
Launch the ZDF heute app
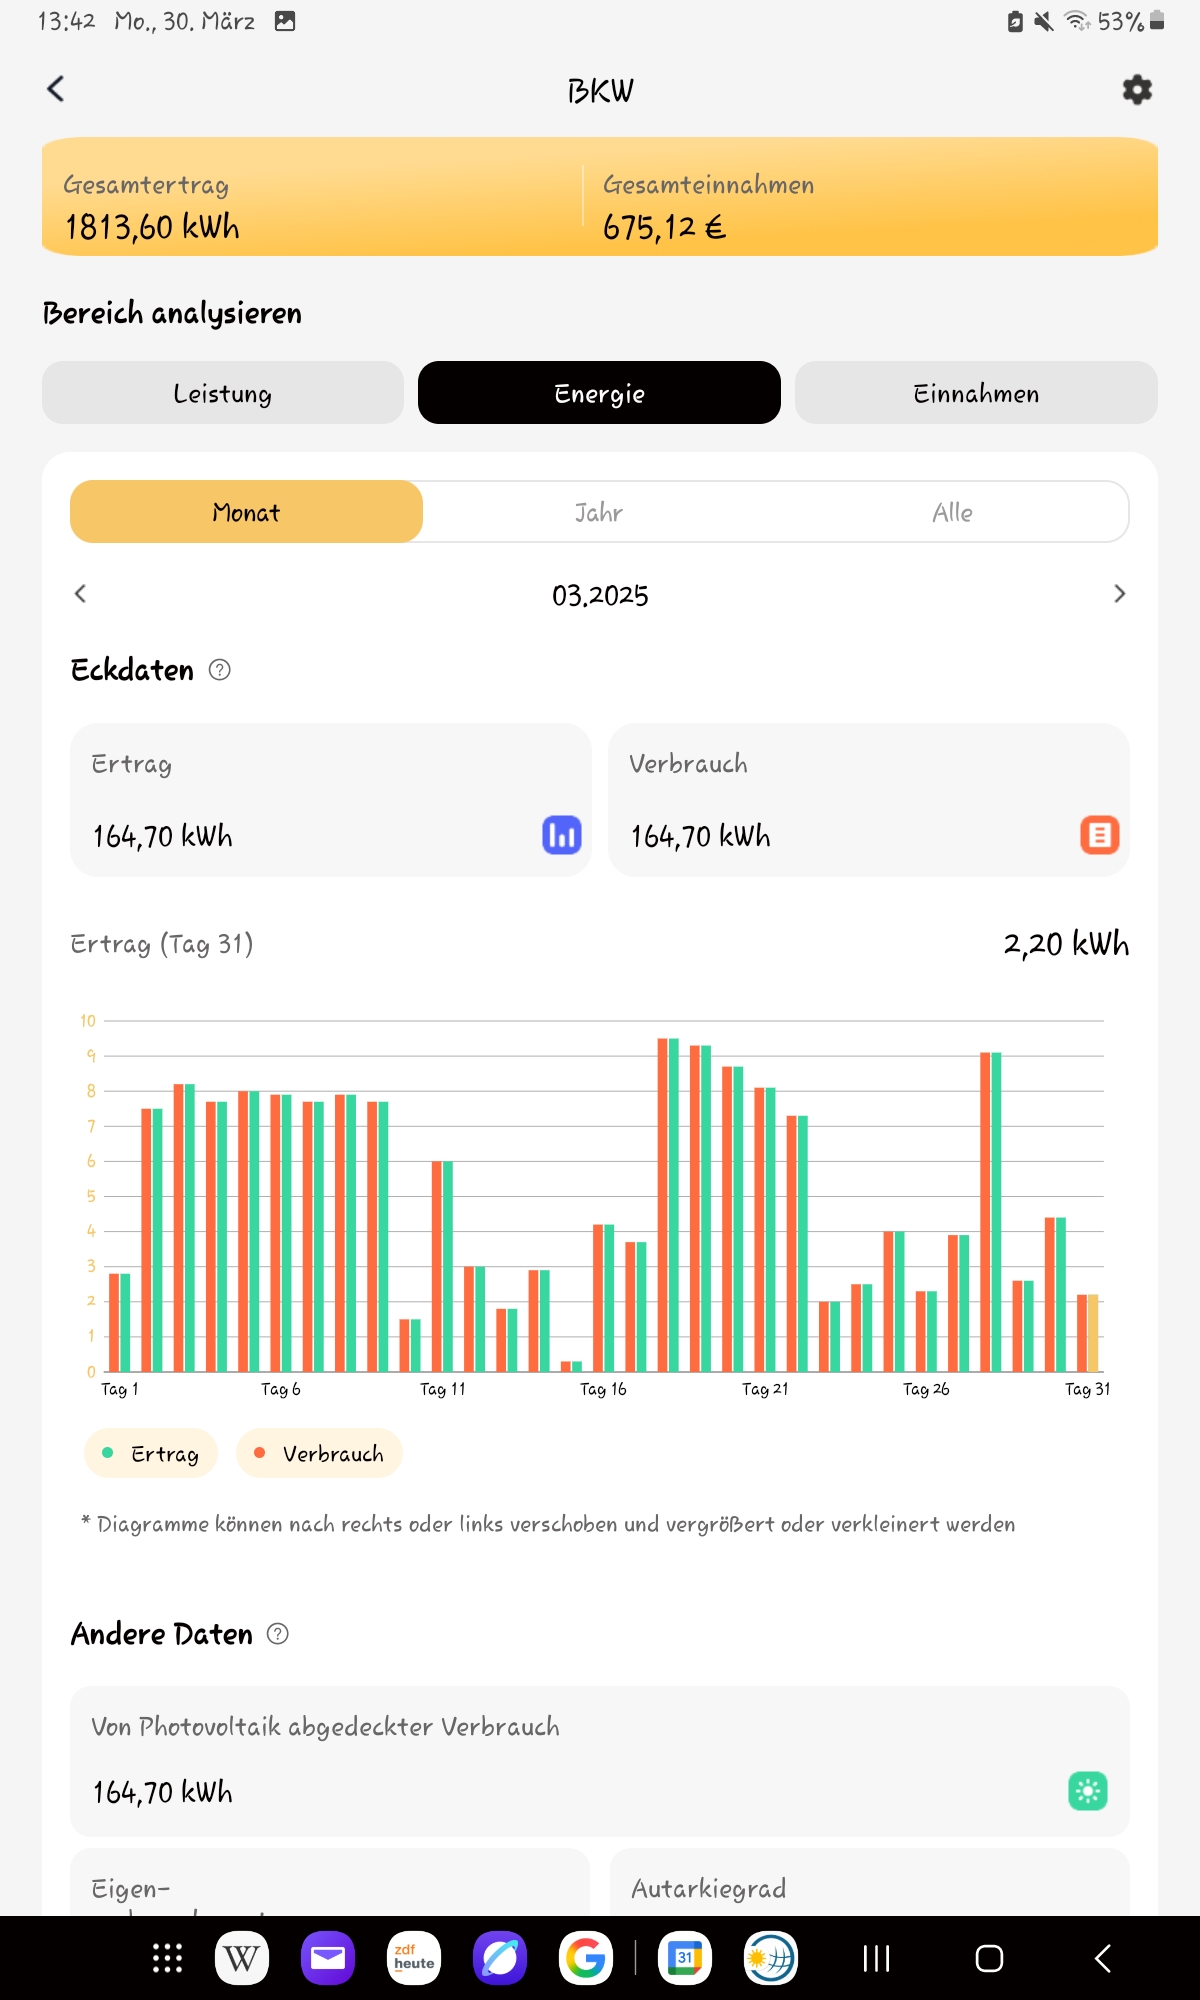(413, 1958)
